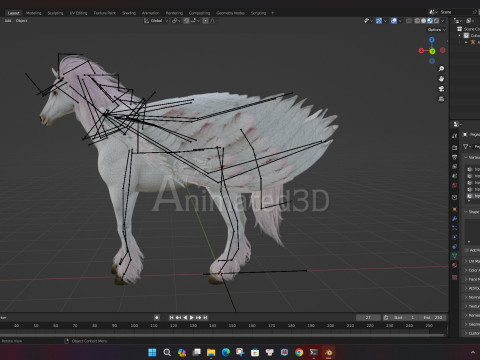The height and width of the screenshot is (360, 480).
Task: Click the Z axis on navigation gizmo
Action: coord(432,40)
